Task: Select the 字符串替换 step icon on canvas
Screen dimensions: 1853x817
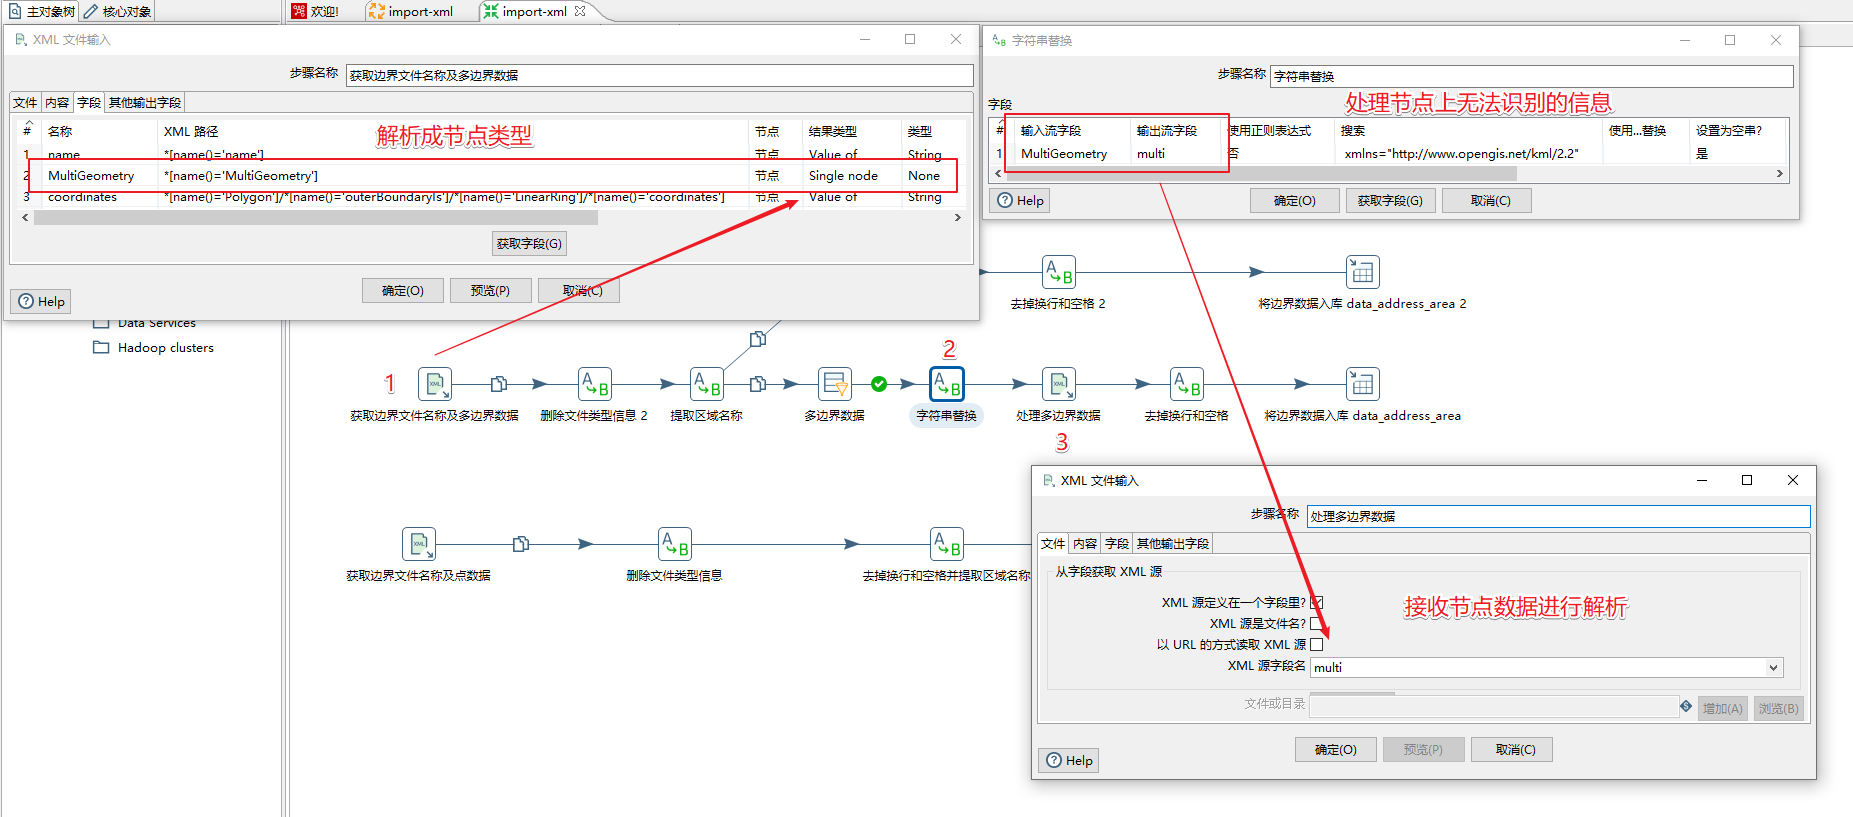Action: 947,384
